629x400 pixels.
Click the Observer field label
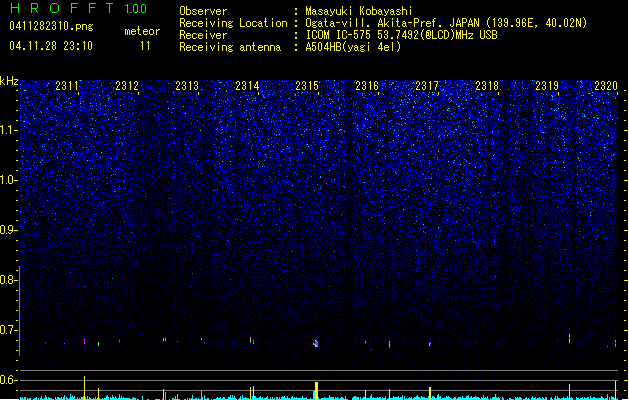[203, 11]
